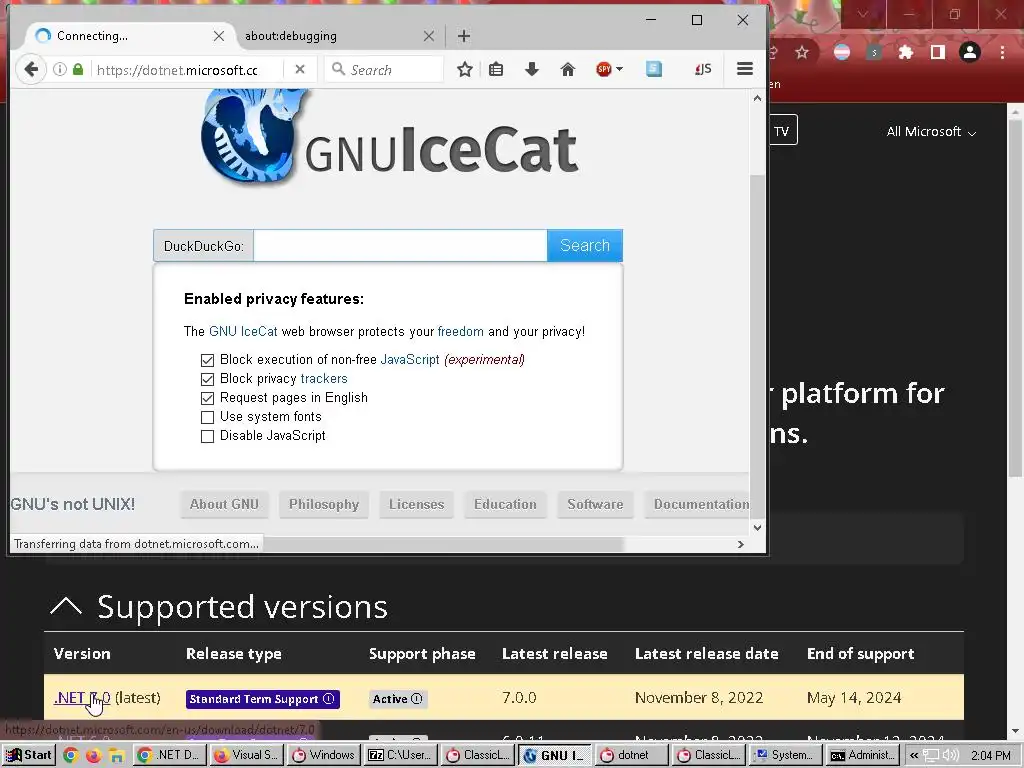
Task: Launch Chrome from quick launch icon
Action: (71, 756)
